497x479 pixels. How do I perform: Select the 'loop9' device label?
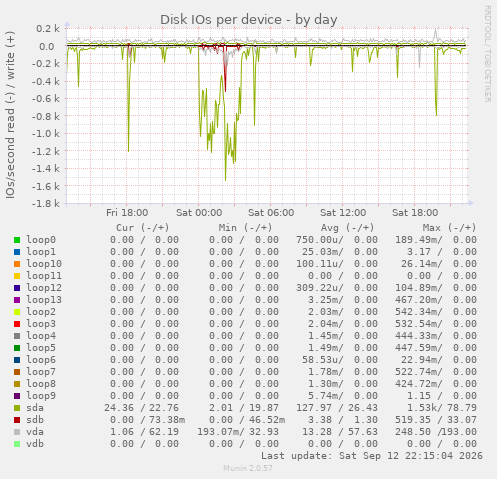tap(41, 396)
